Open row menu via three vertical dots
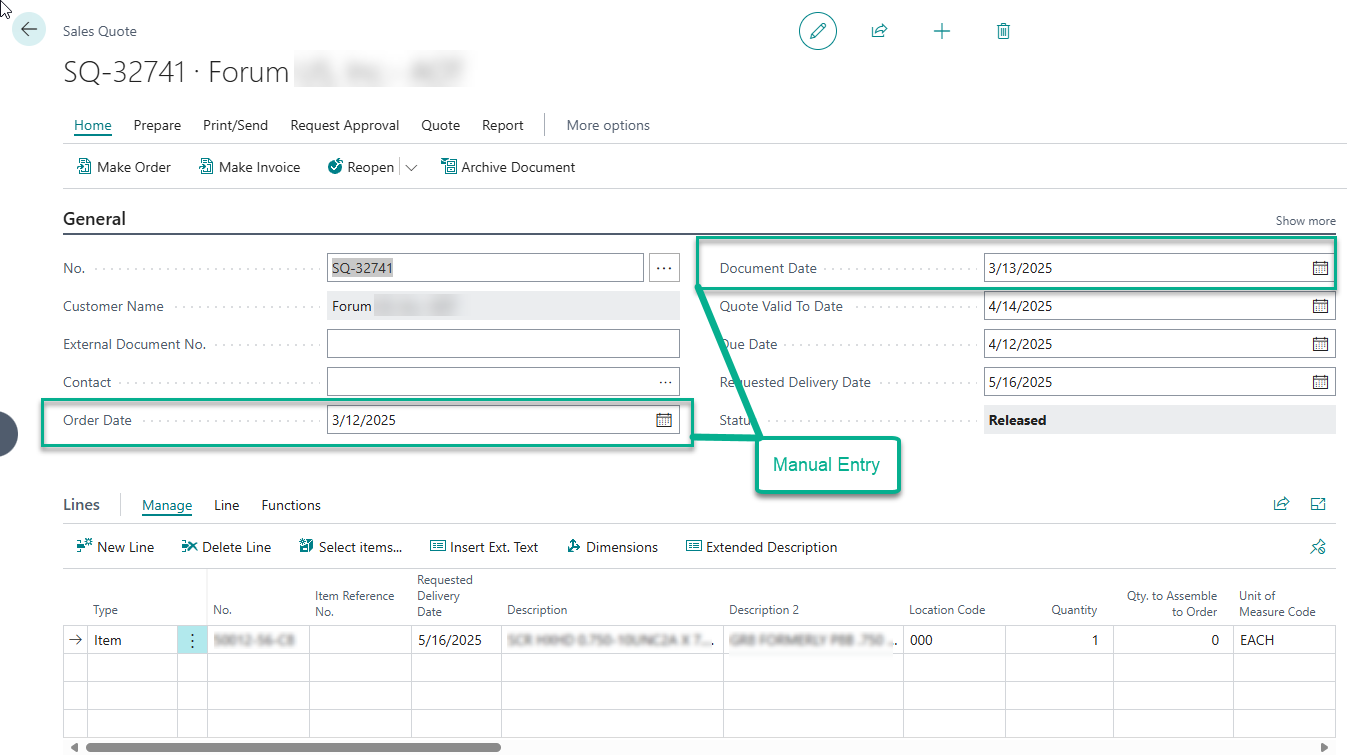The width and height of the screenshot is (1347, 756). (192, 640)
